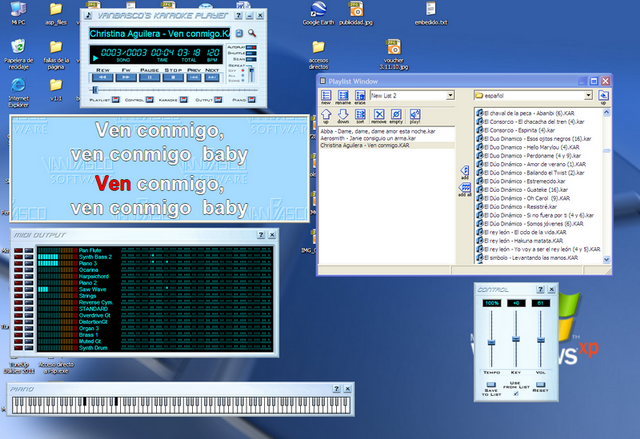The image size is (640, 439).
Task: Select El Dúo Dinámico - Oh Carol file
Action: pyautogui.click(x=523, y=198)
